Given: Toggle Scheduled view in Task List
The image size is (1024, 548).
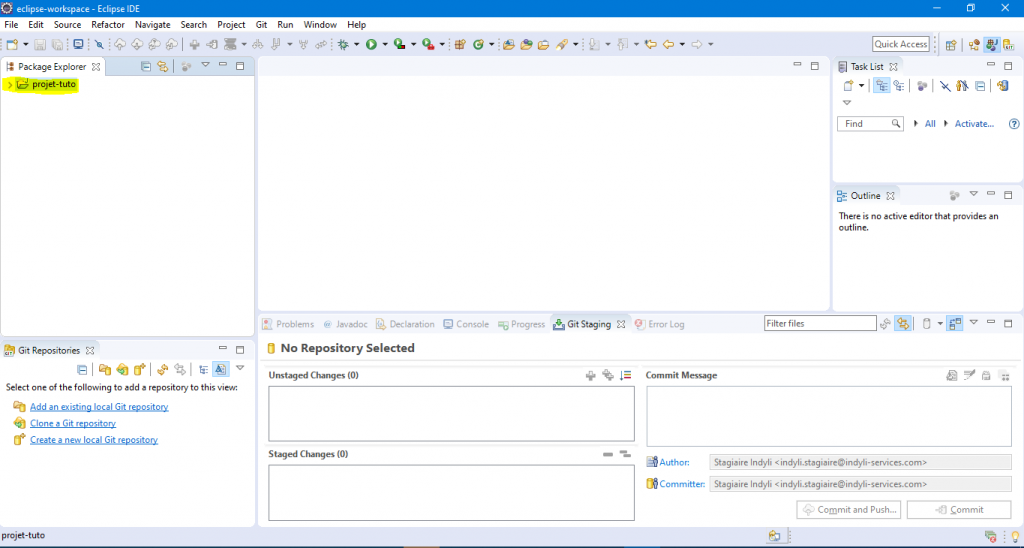Looking at the screenshot, I should (x=899, y=86).
